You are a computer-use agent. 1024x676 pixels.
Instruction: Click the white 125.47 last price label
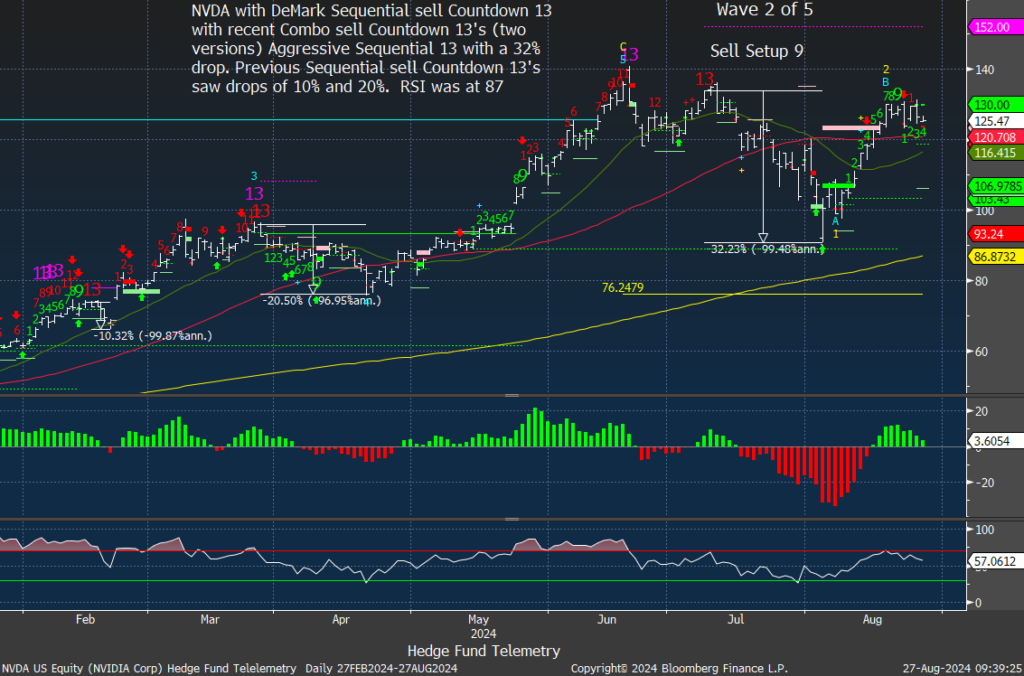[x=995, y=121]
